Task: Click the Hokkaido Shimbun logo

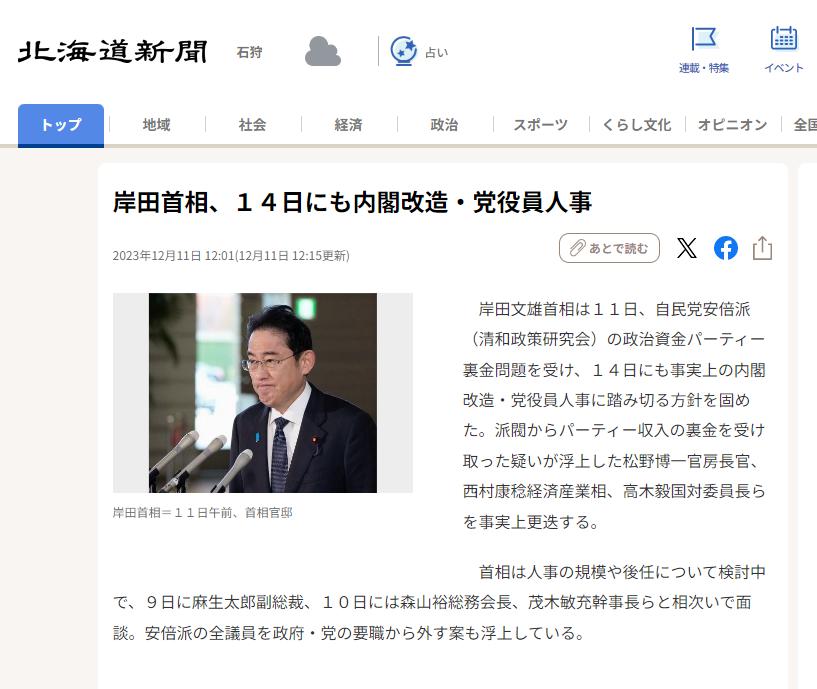Action: point(113,51)
